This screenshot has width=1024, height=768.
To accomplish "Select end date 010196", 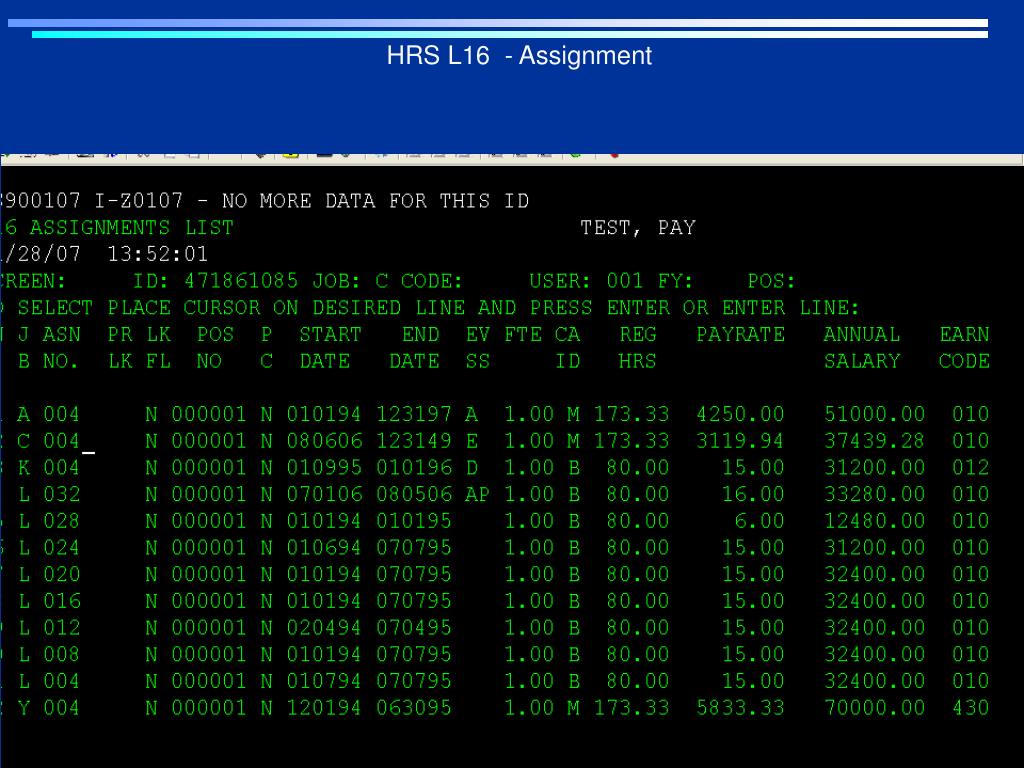I will tap(414, 468).
